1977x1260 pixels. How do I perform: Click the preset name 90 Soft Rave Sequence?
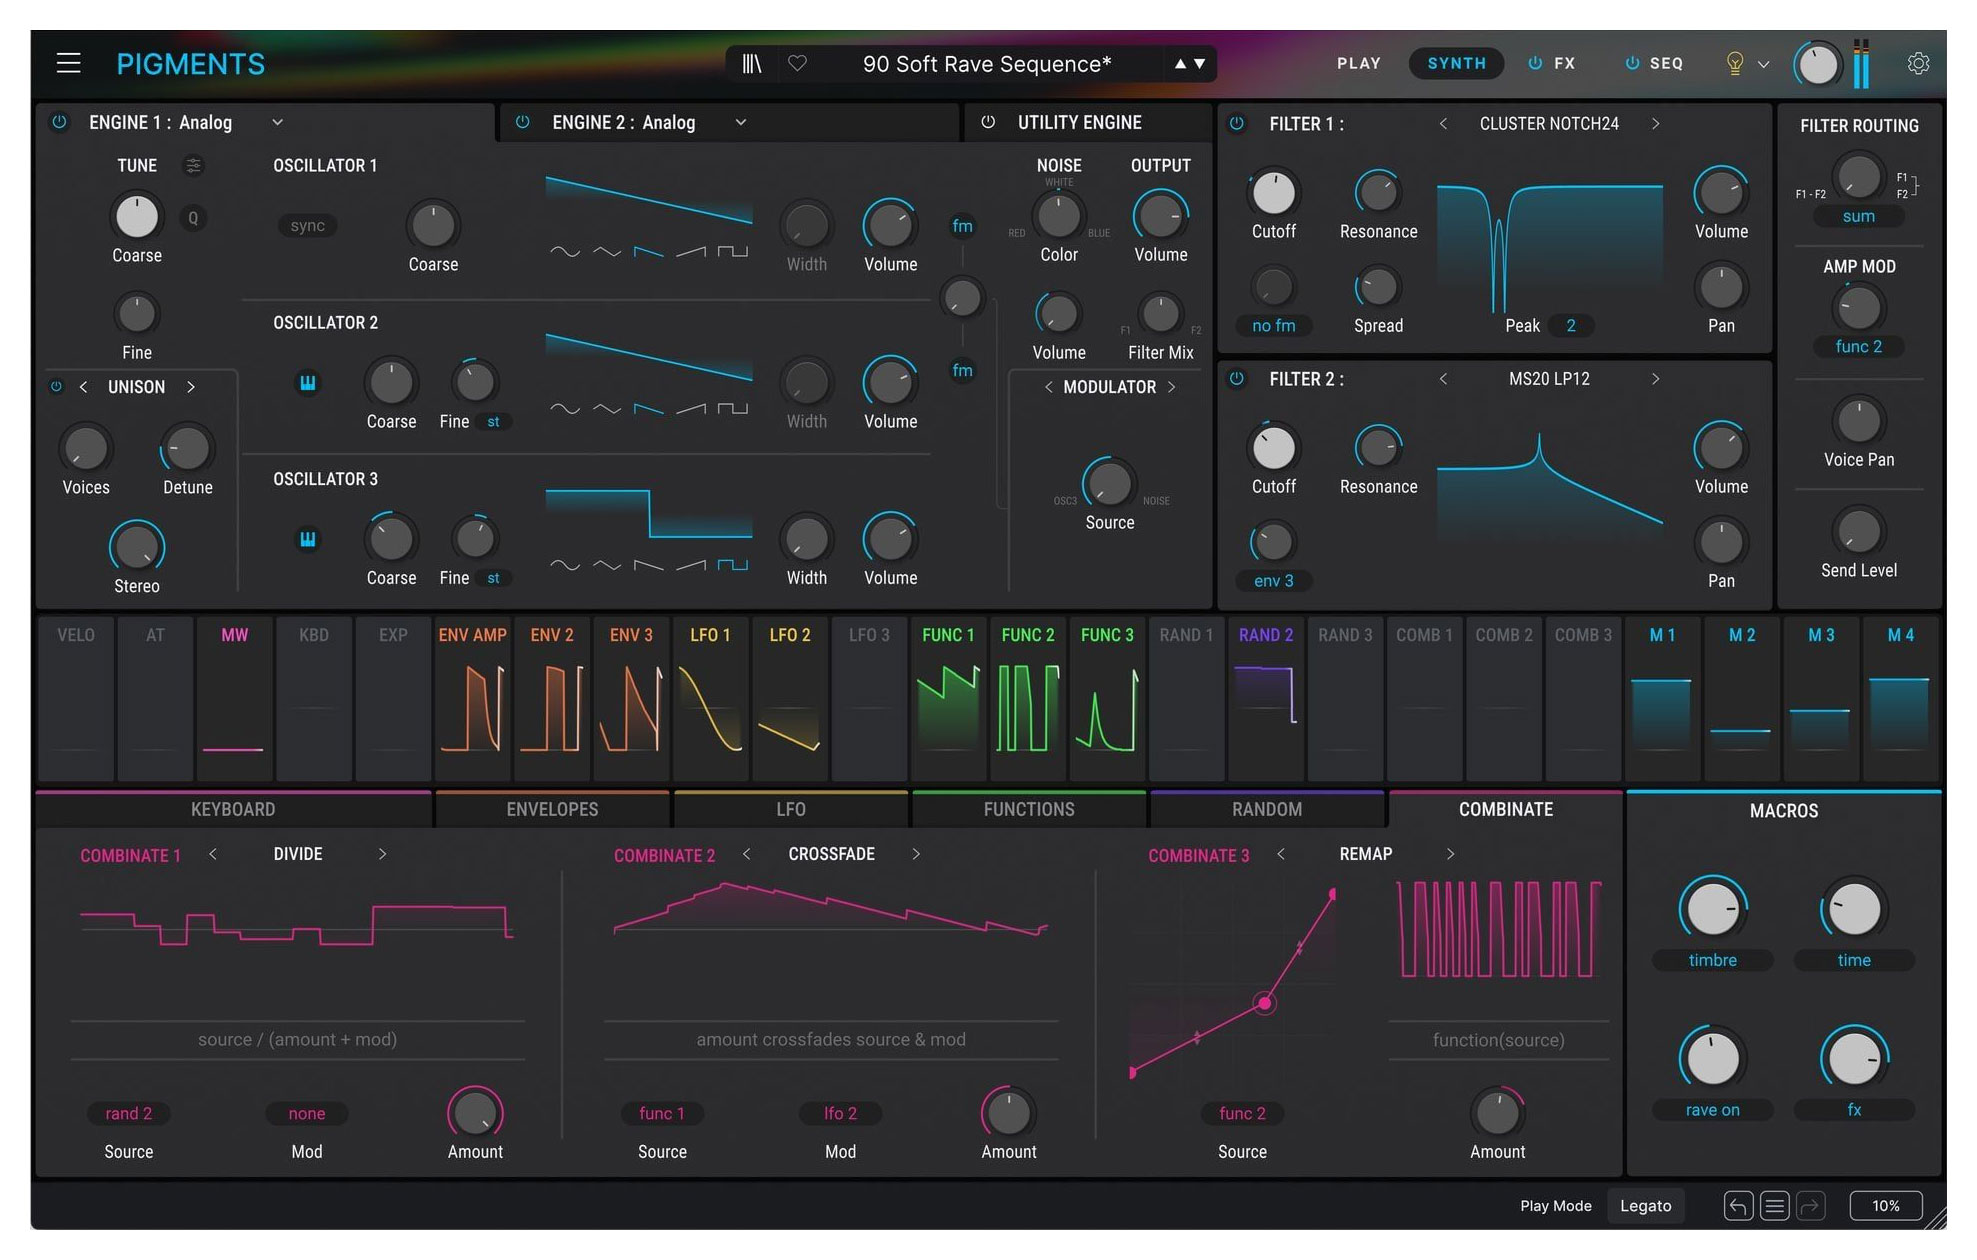987,64
